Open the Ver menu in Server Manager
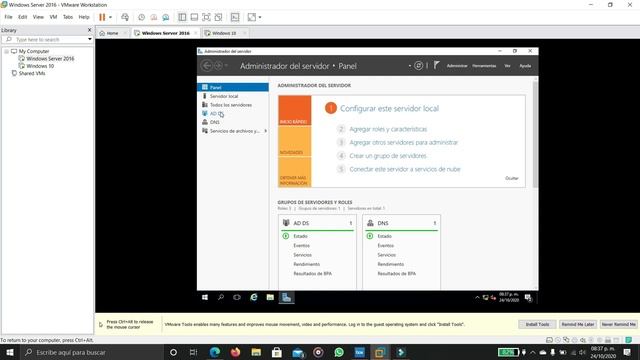This screenshot has height=360, width=640. click(507, 66)
